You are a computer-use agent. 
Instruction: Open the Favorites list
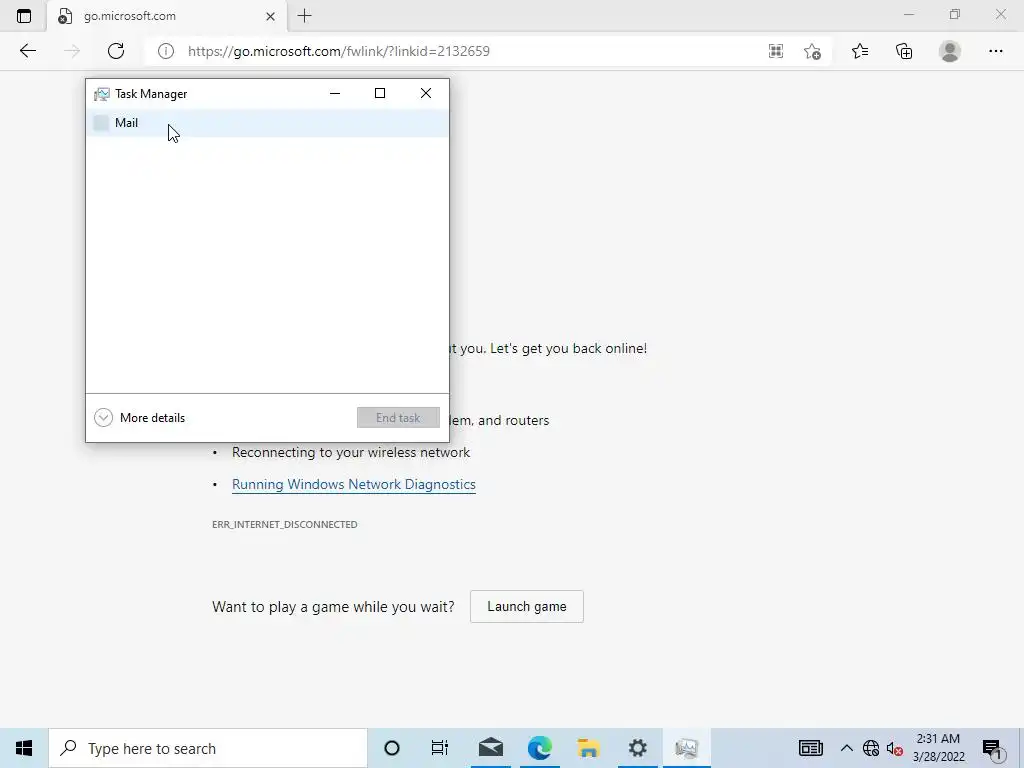coord(860,51)
